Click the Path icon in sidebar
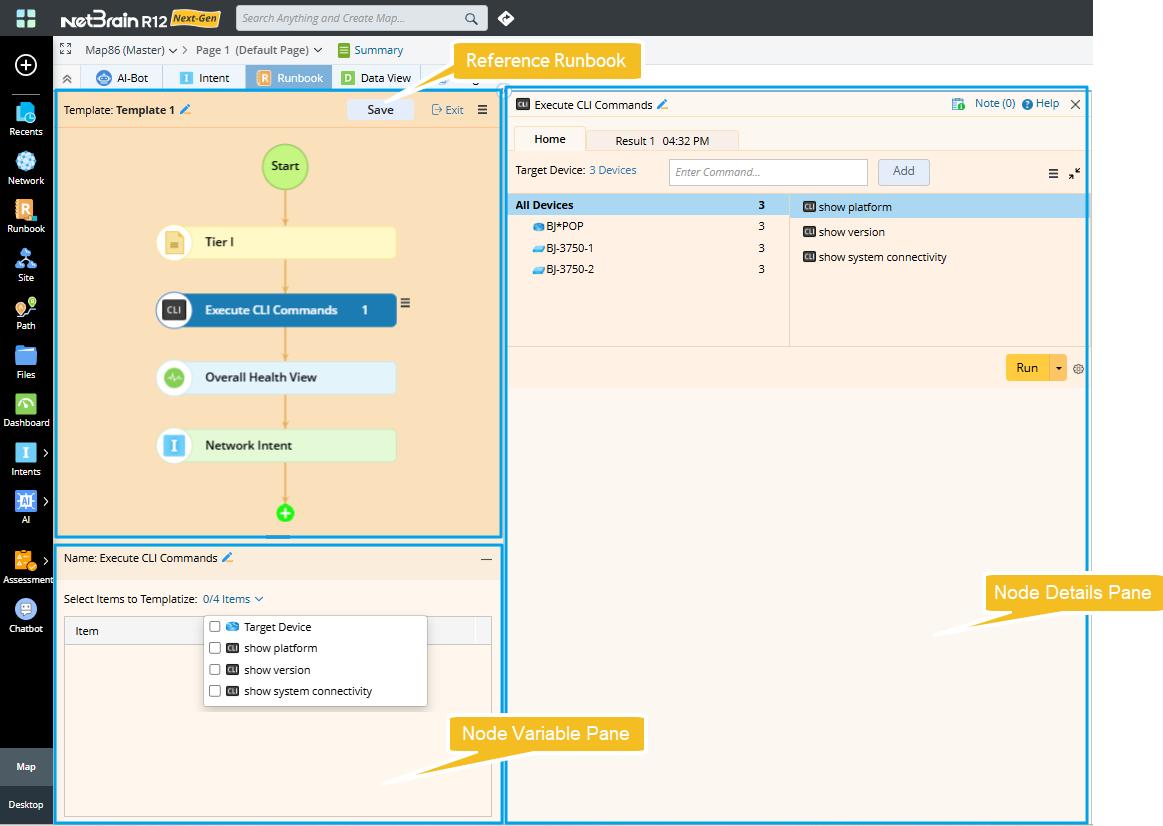1163x826 pixels. pos(26,307)
